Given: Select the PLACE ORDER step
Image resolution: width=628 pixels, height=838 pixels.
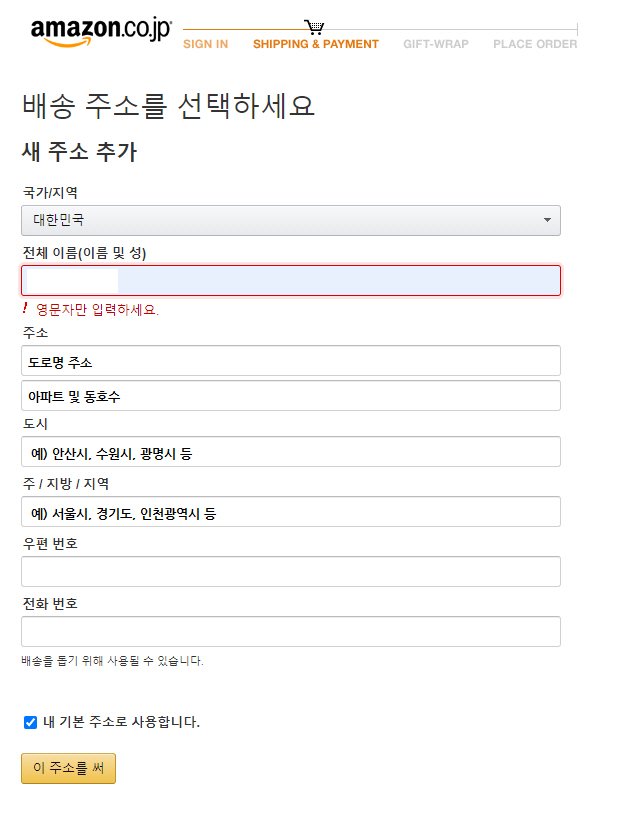Looking at the screenshot, I should pos(535,44).
